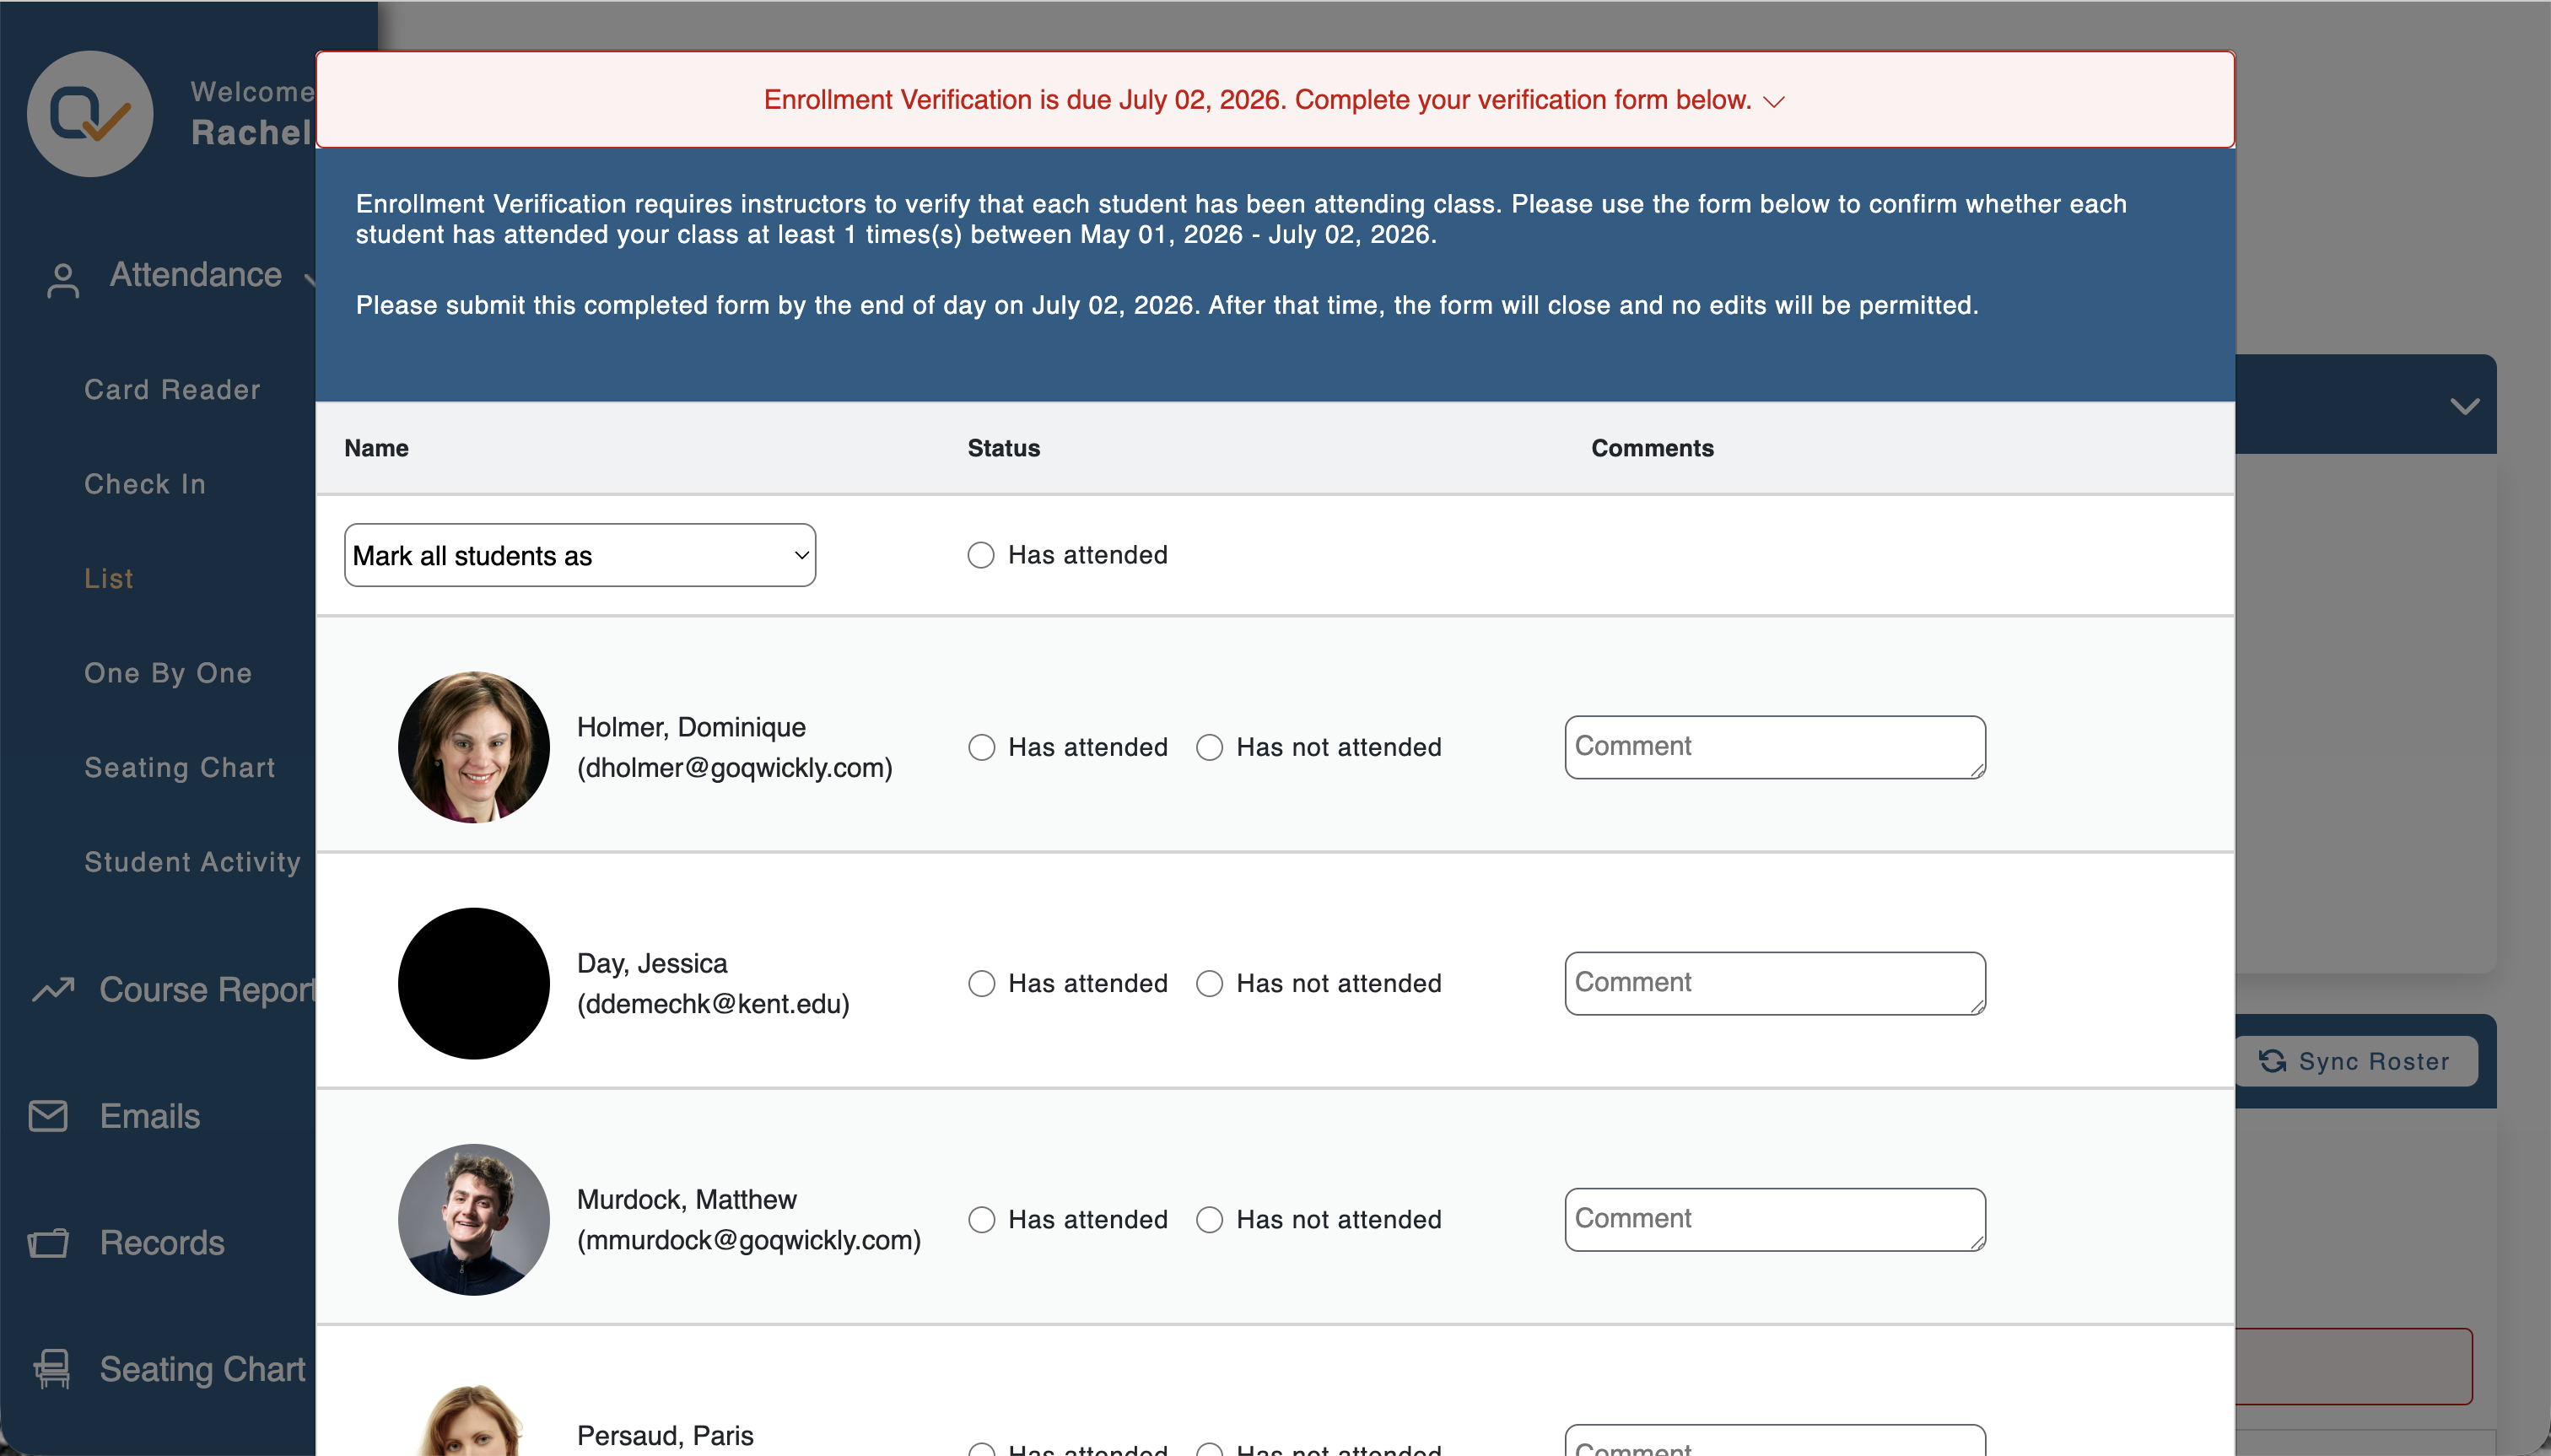
Task: Open One By One attendance mode
Action: pyautogui.click(x=168, y=673)
